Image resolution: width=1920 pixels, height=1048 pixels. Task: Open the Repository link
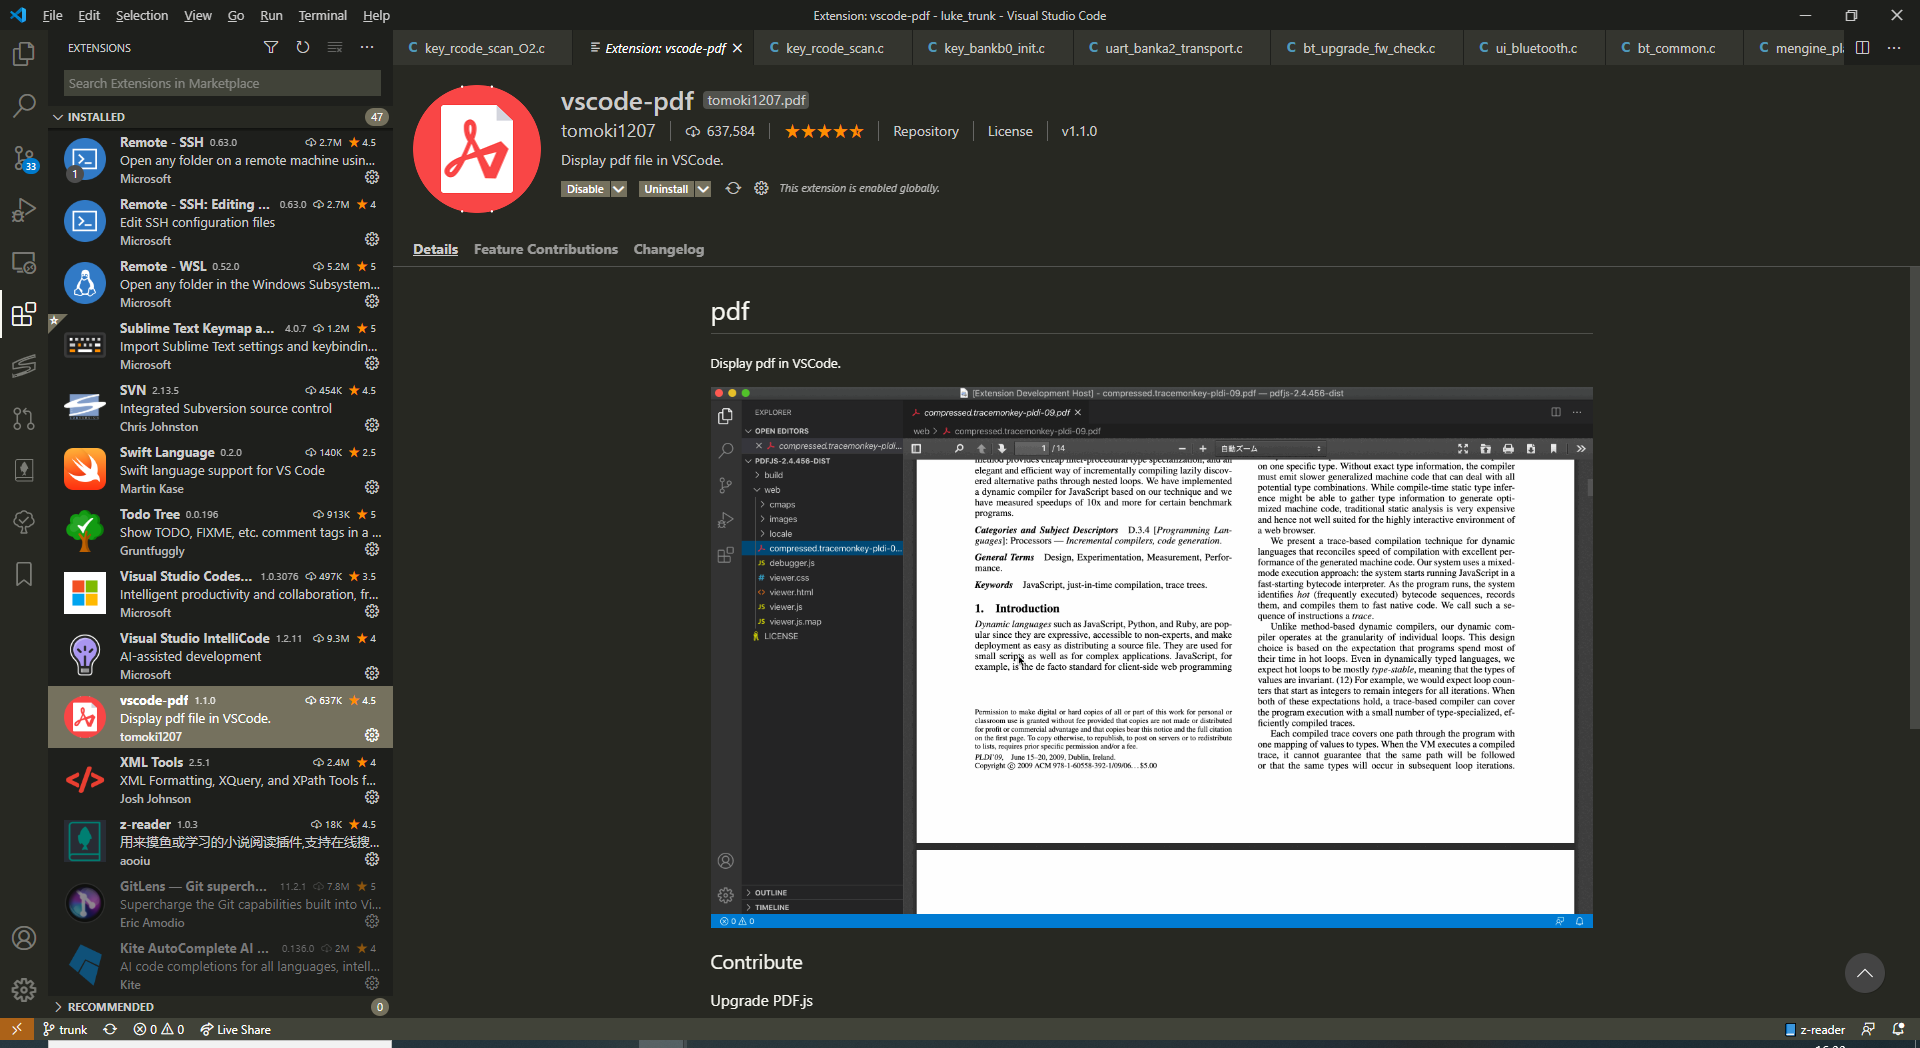click(926, 131)
